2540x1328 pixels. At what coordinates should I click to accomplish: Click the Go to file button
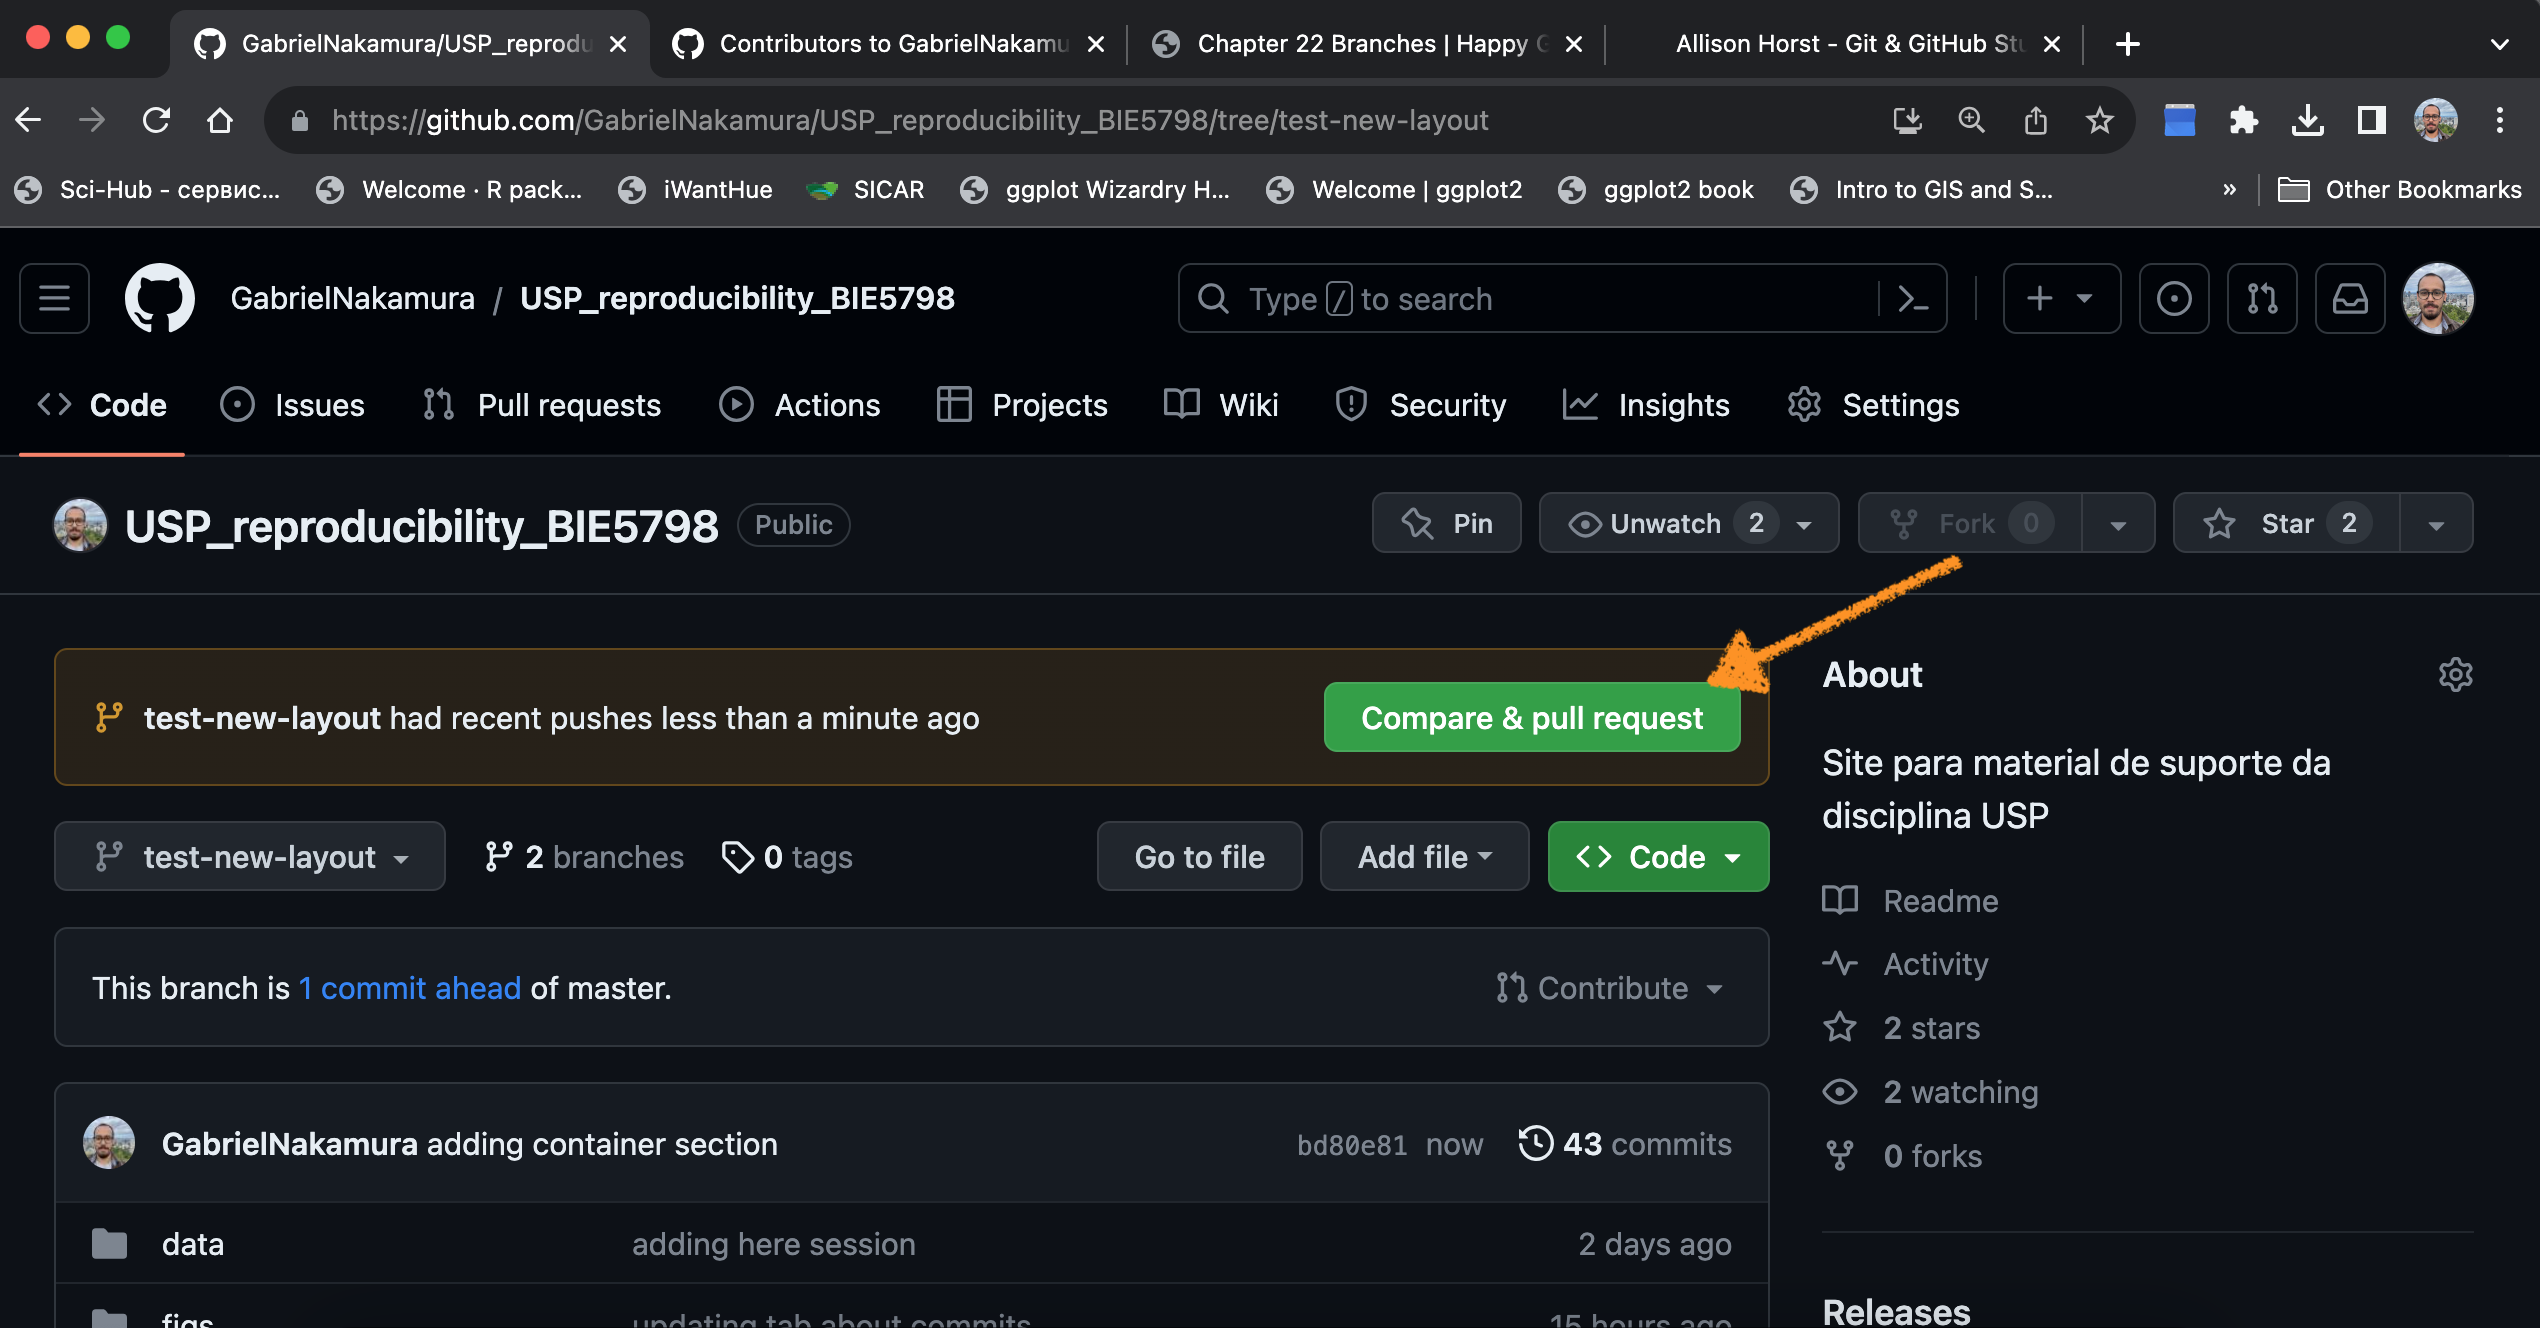click(1199, 856)
